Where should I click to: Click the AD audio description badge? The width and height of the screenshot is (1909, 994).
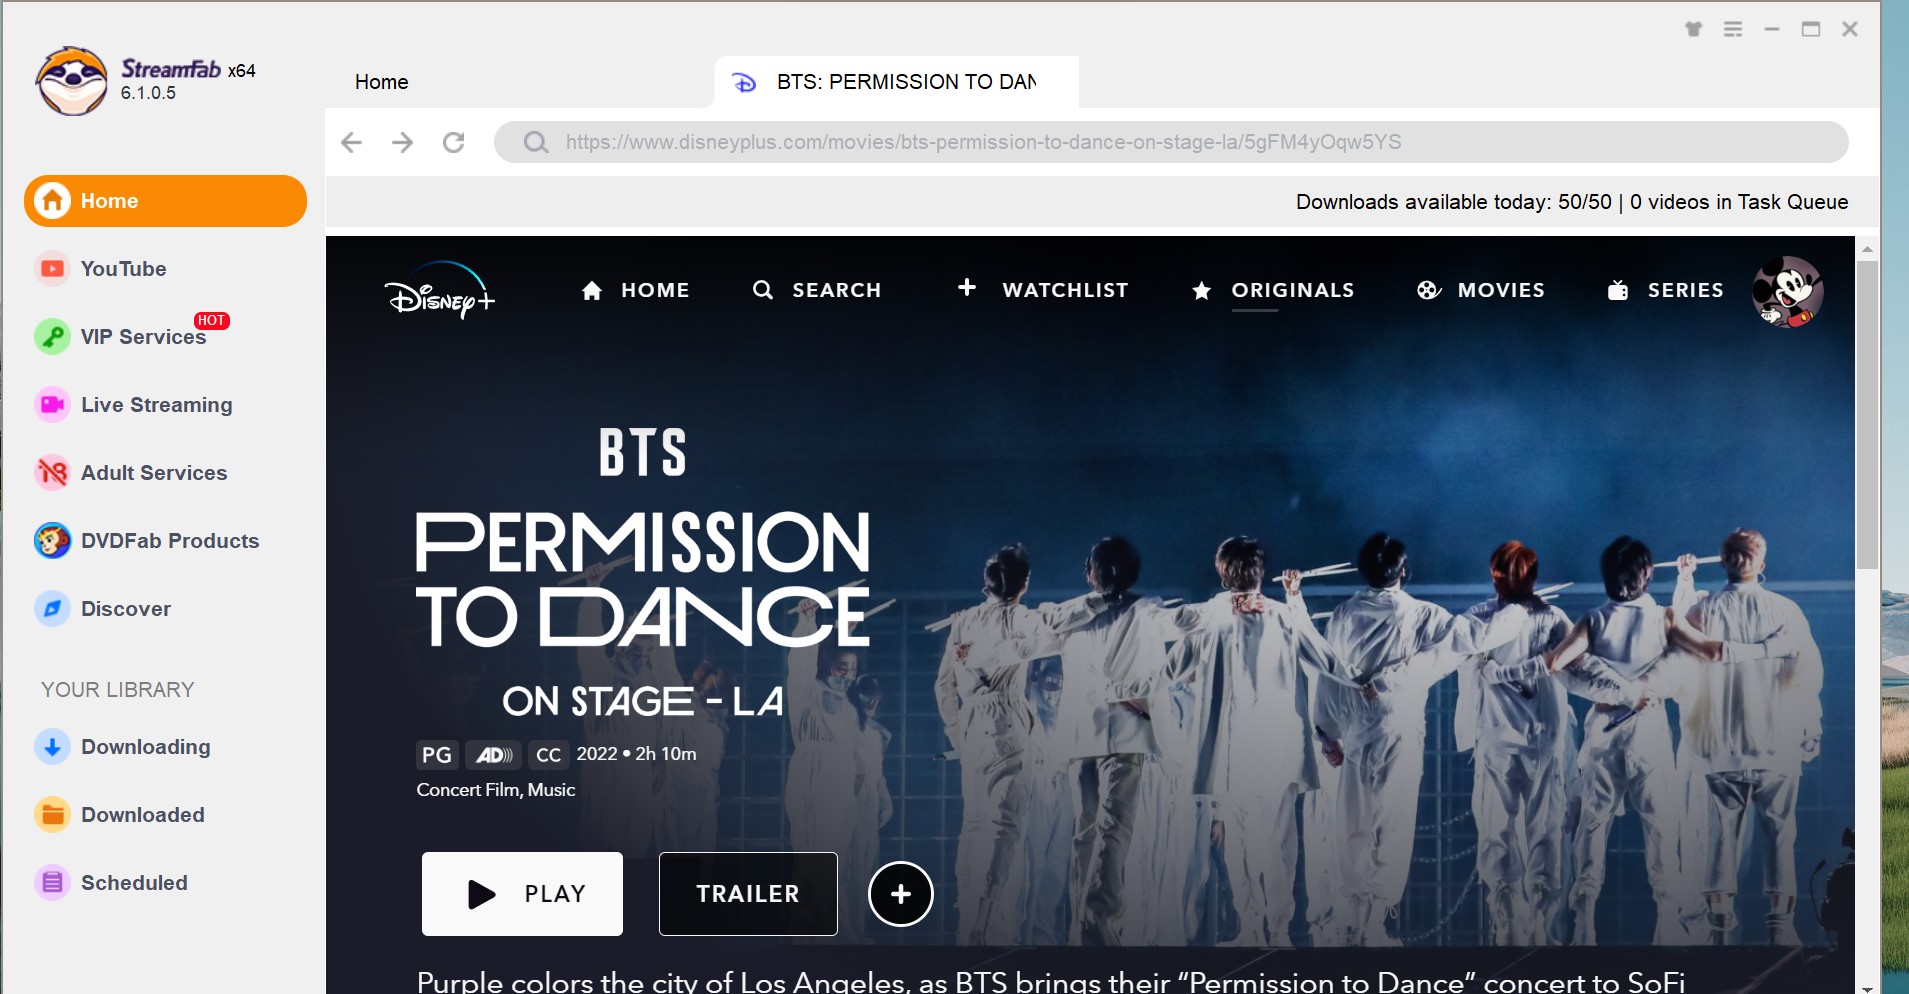click(494, 755)
